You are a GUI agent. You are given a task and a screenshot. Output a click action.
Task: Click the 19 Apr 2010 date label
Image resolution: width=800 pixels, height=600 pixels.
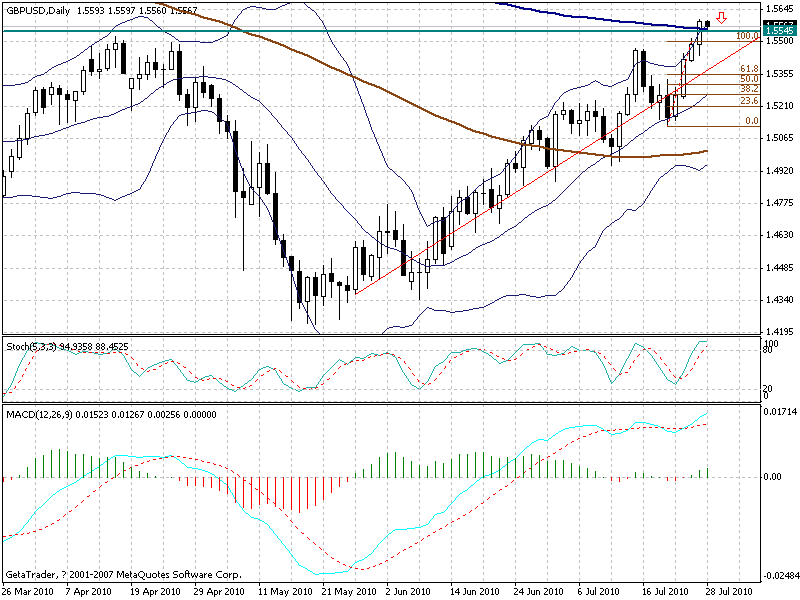pos(155,592)
